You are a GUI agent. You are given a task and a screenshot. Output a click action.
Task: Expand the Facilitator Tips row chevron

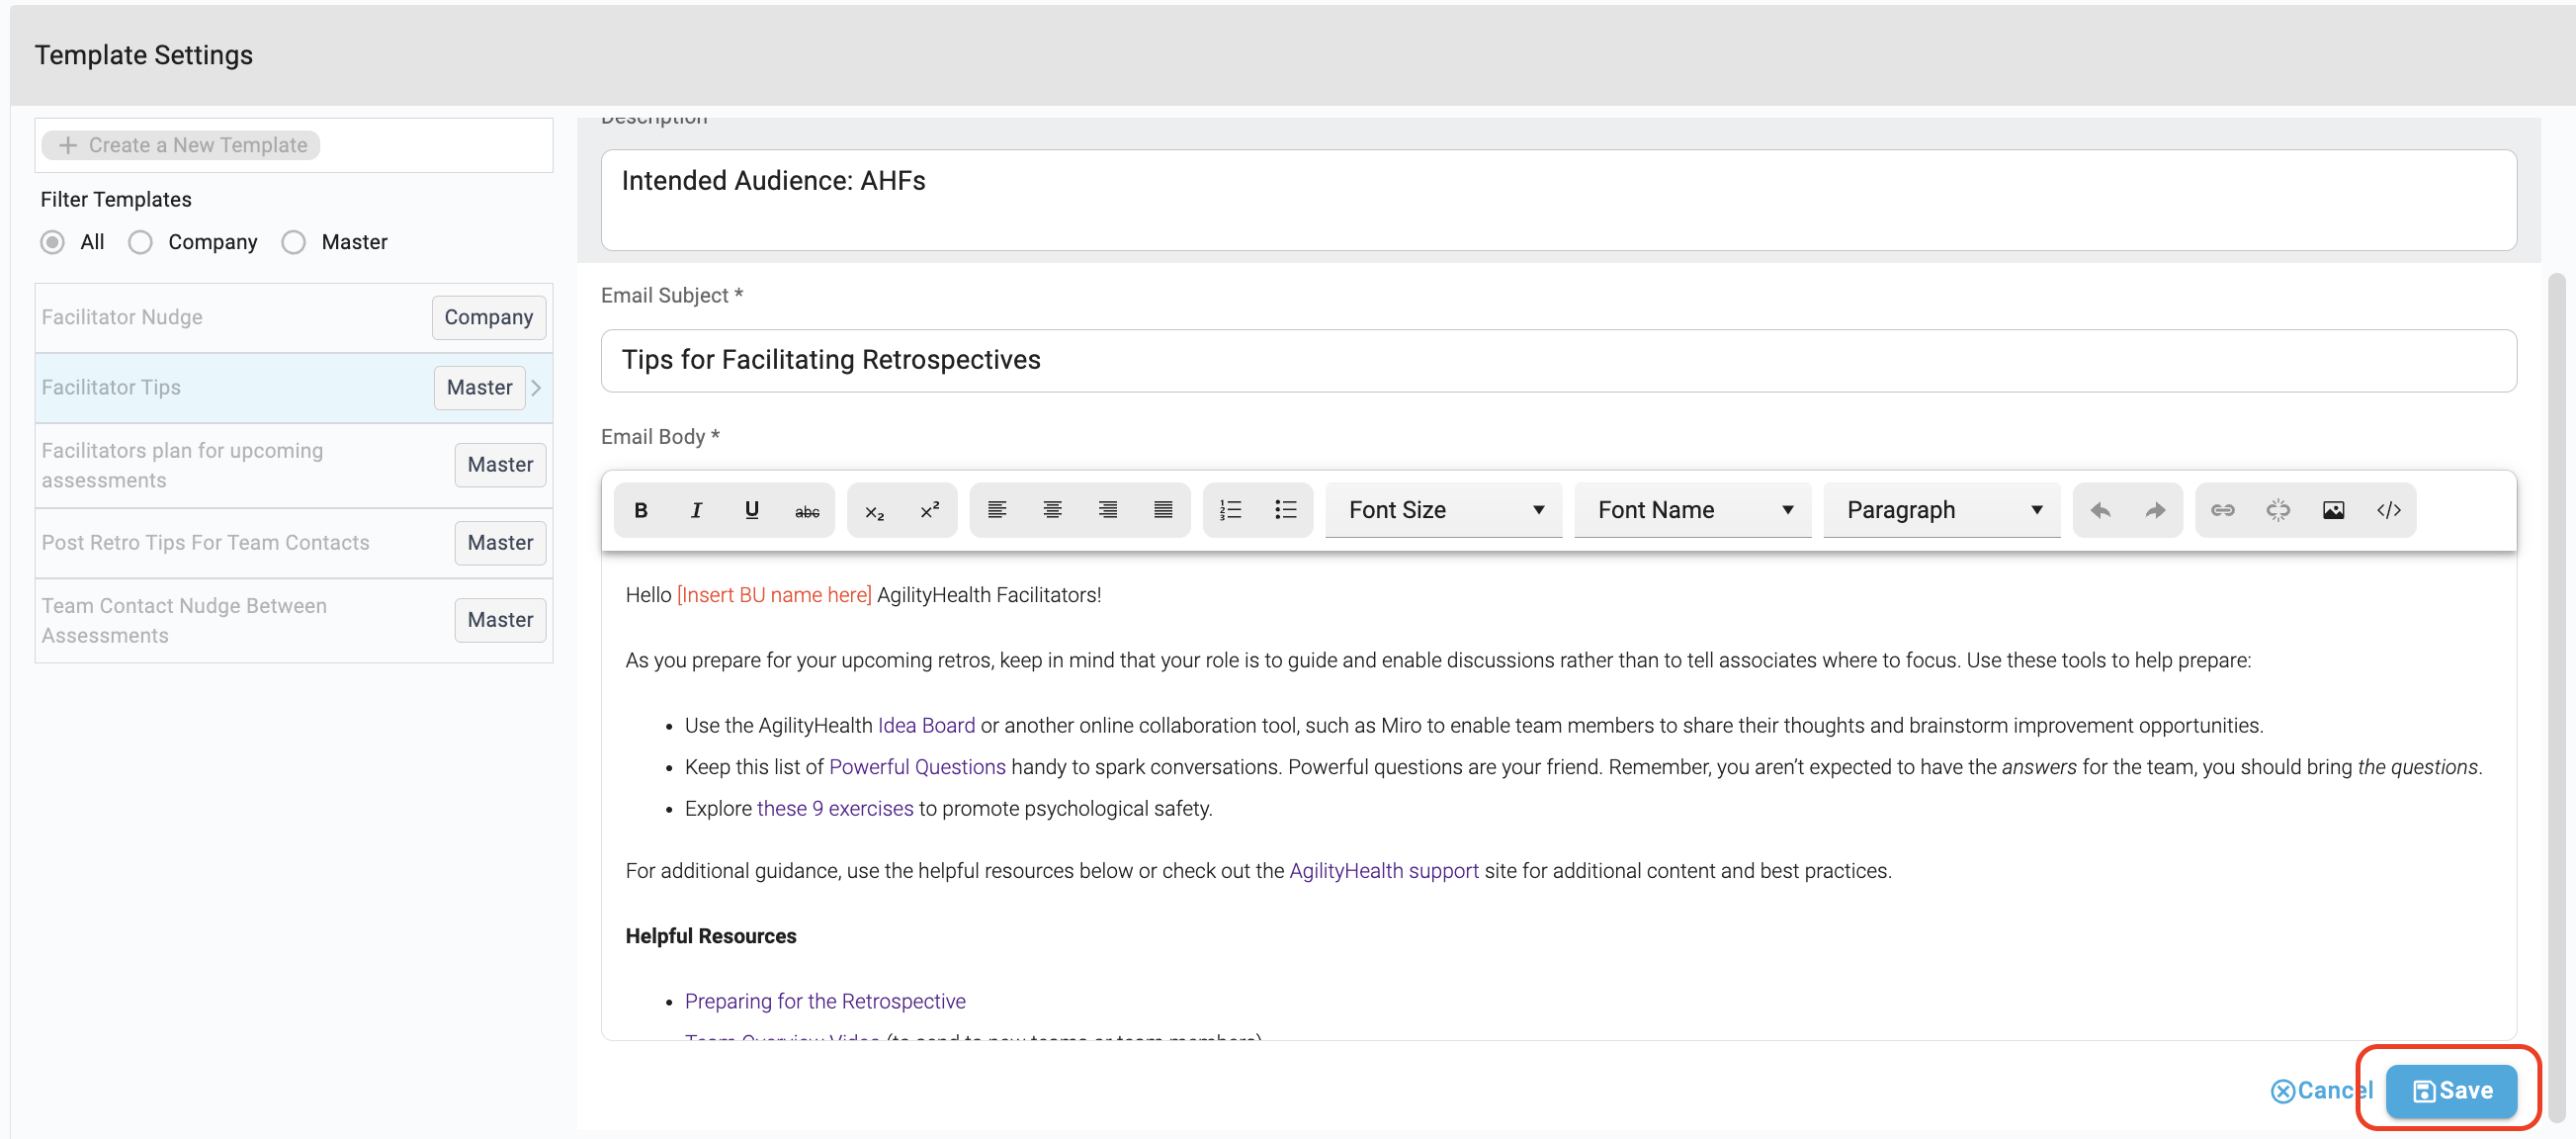click(x=537, y=388)
